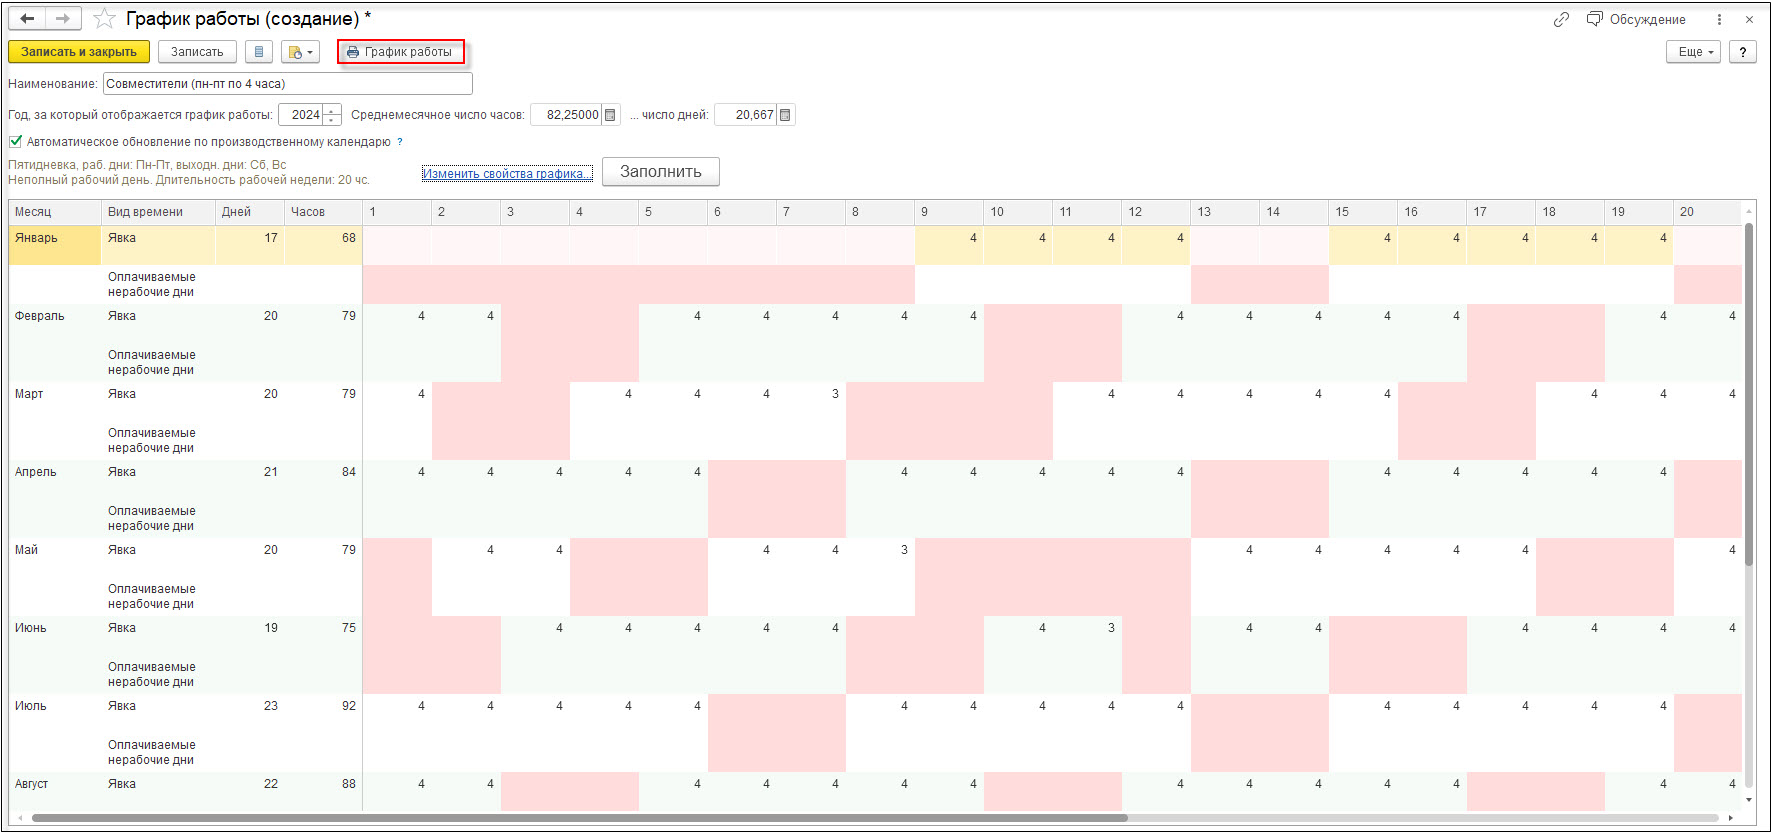The width and height of the screenshot is (1771, 832).
Task: Open the create-based-on dropdown in the toolbar
Action: pos(300,52)
